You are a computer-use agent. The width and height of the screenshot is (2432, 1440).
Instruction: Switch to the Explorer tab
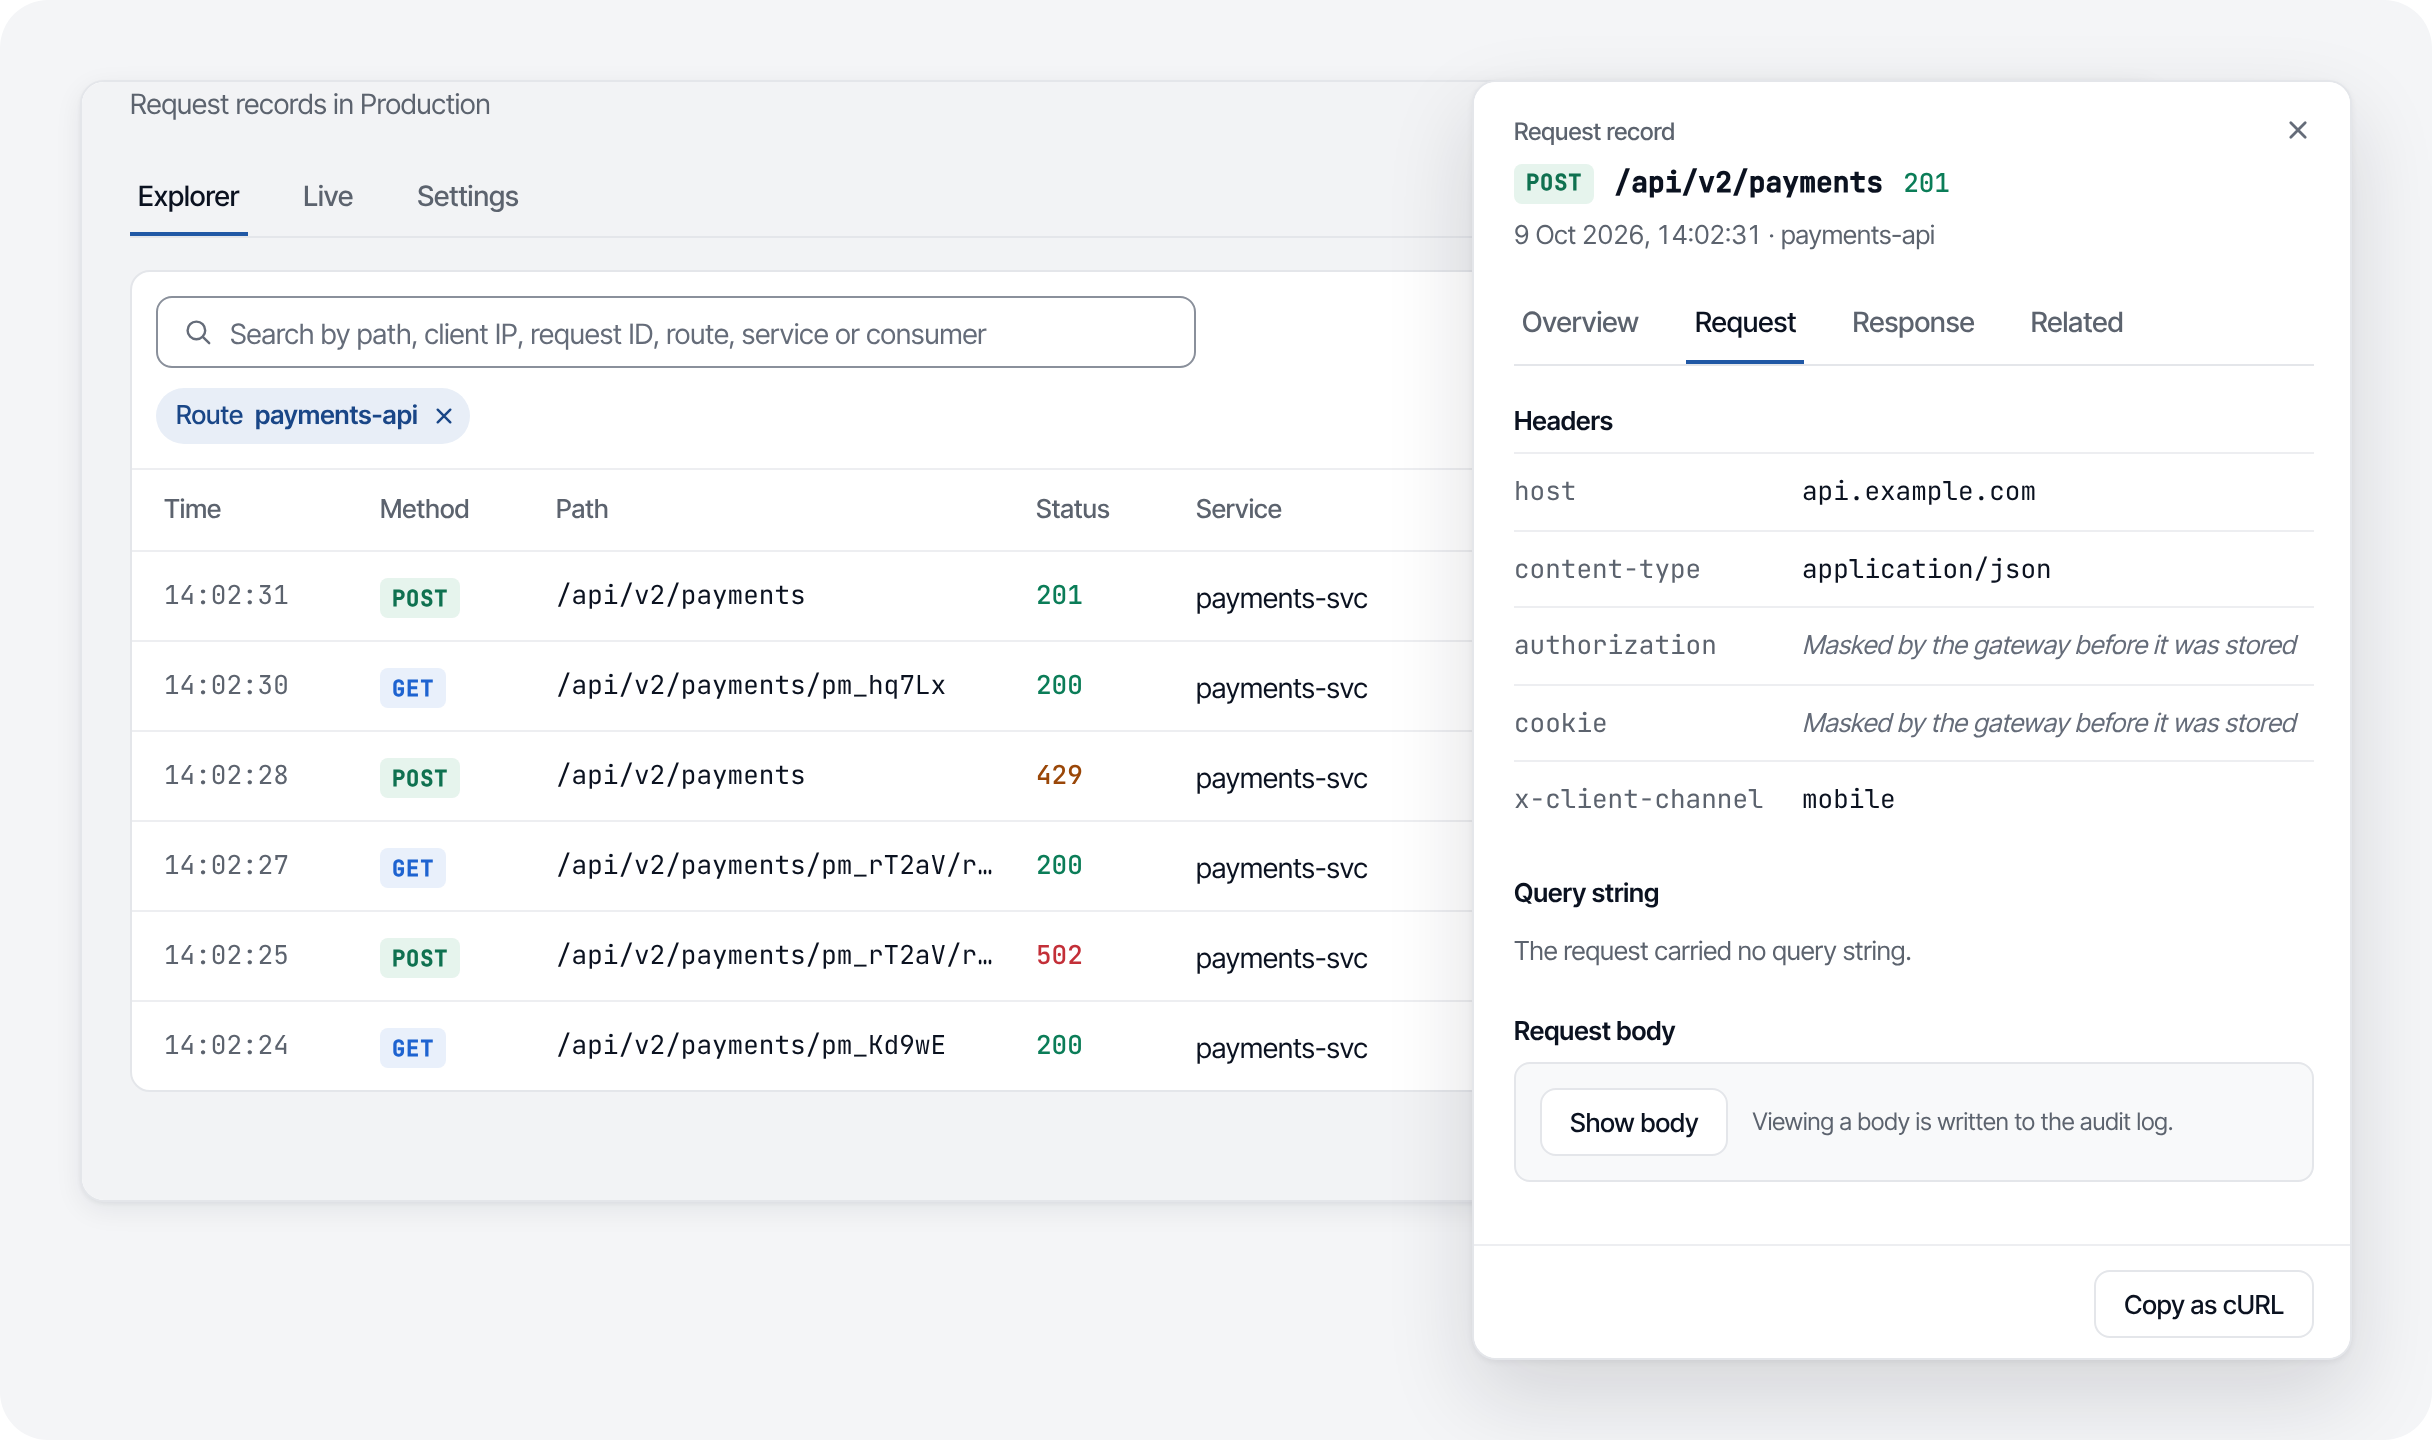click(188, 196)
